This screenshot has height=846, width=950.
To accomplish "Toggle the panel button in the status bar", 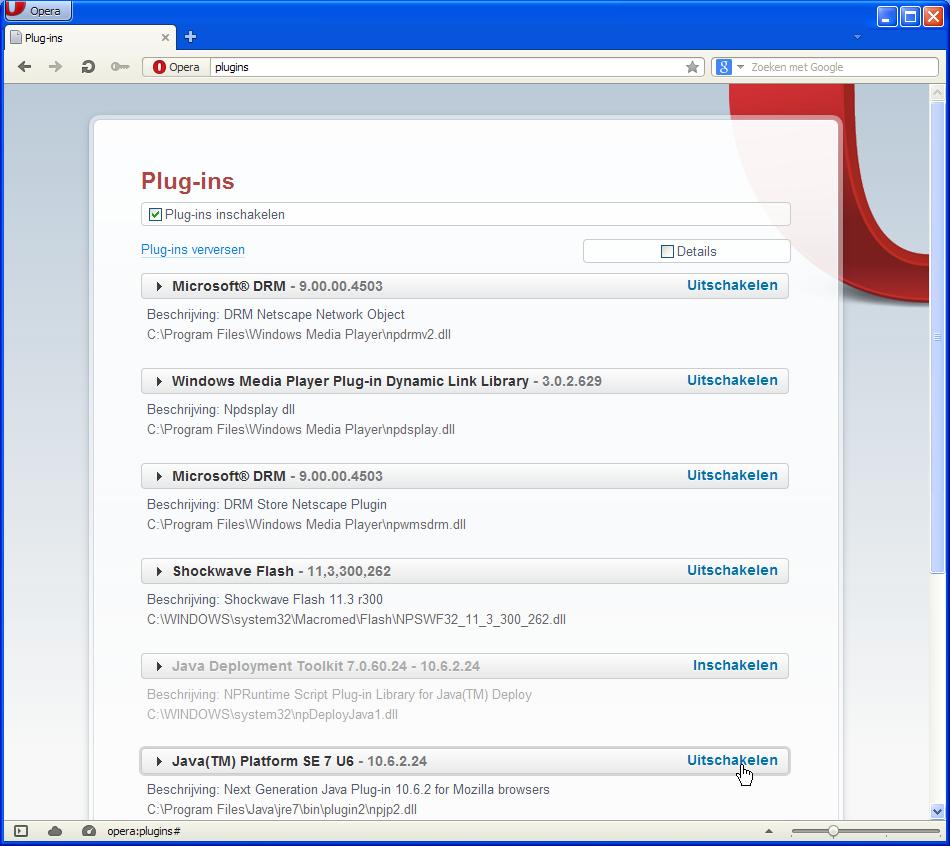I will coord(21,831).
